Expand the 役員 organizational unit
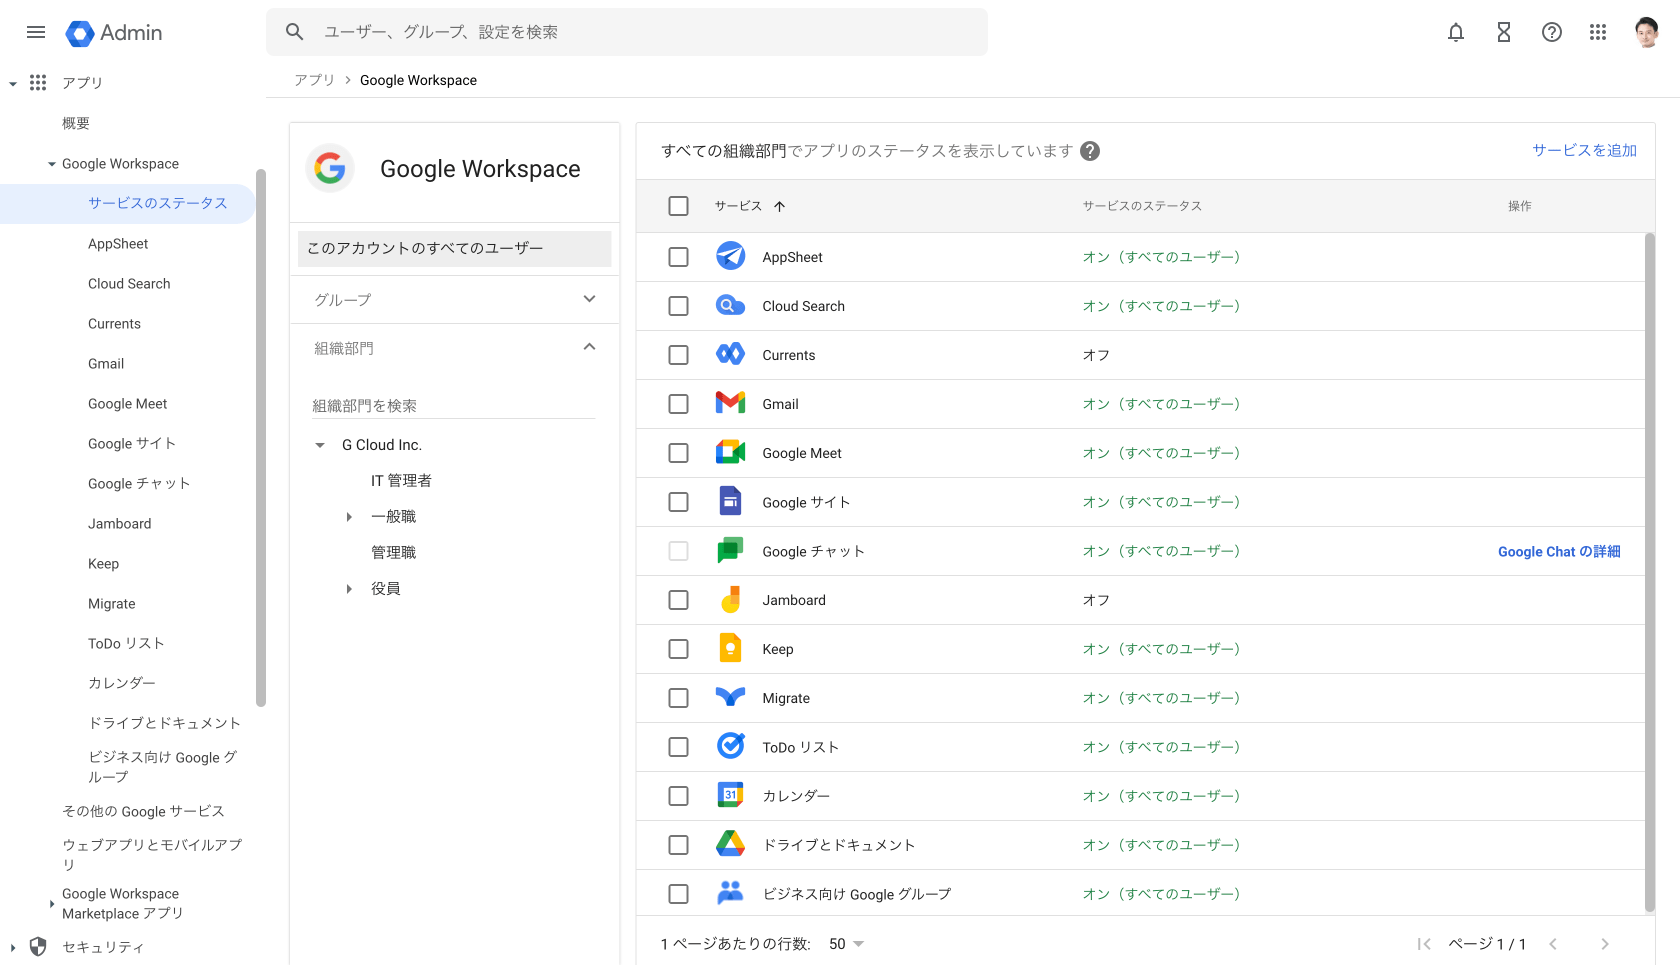Screen dimensions: 1680x965 [349, 589]
